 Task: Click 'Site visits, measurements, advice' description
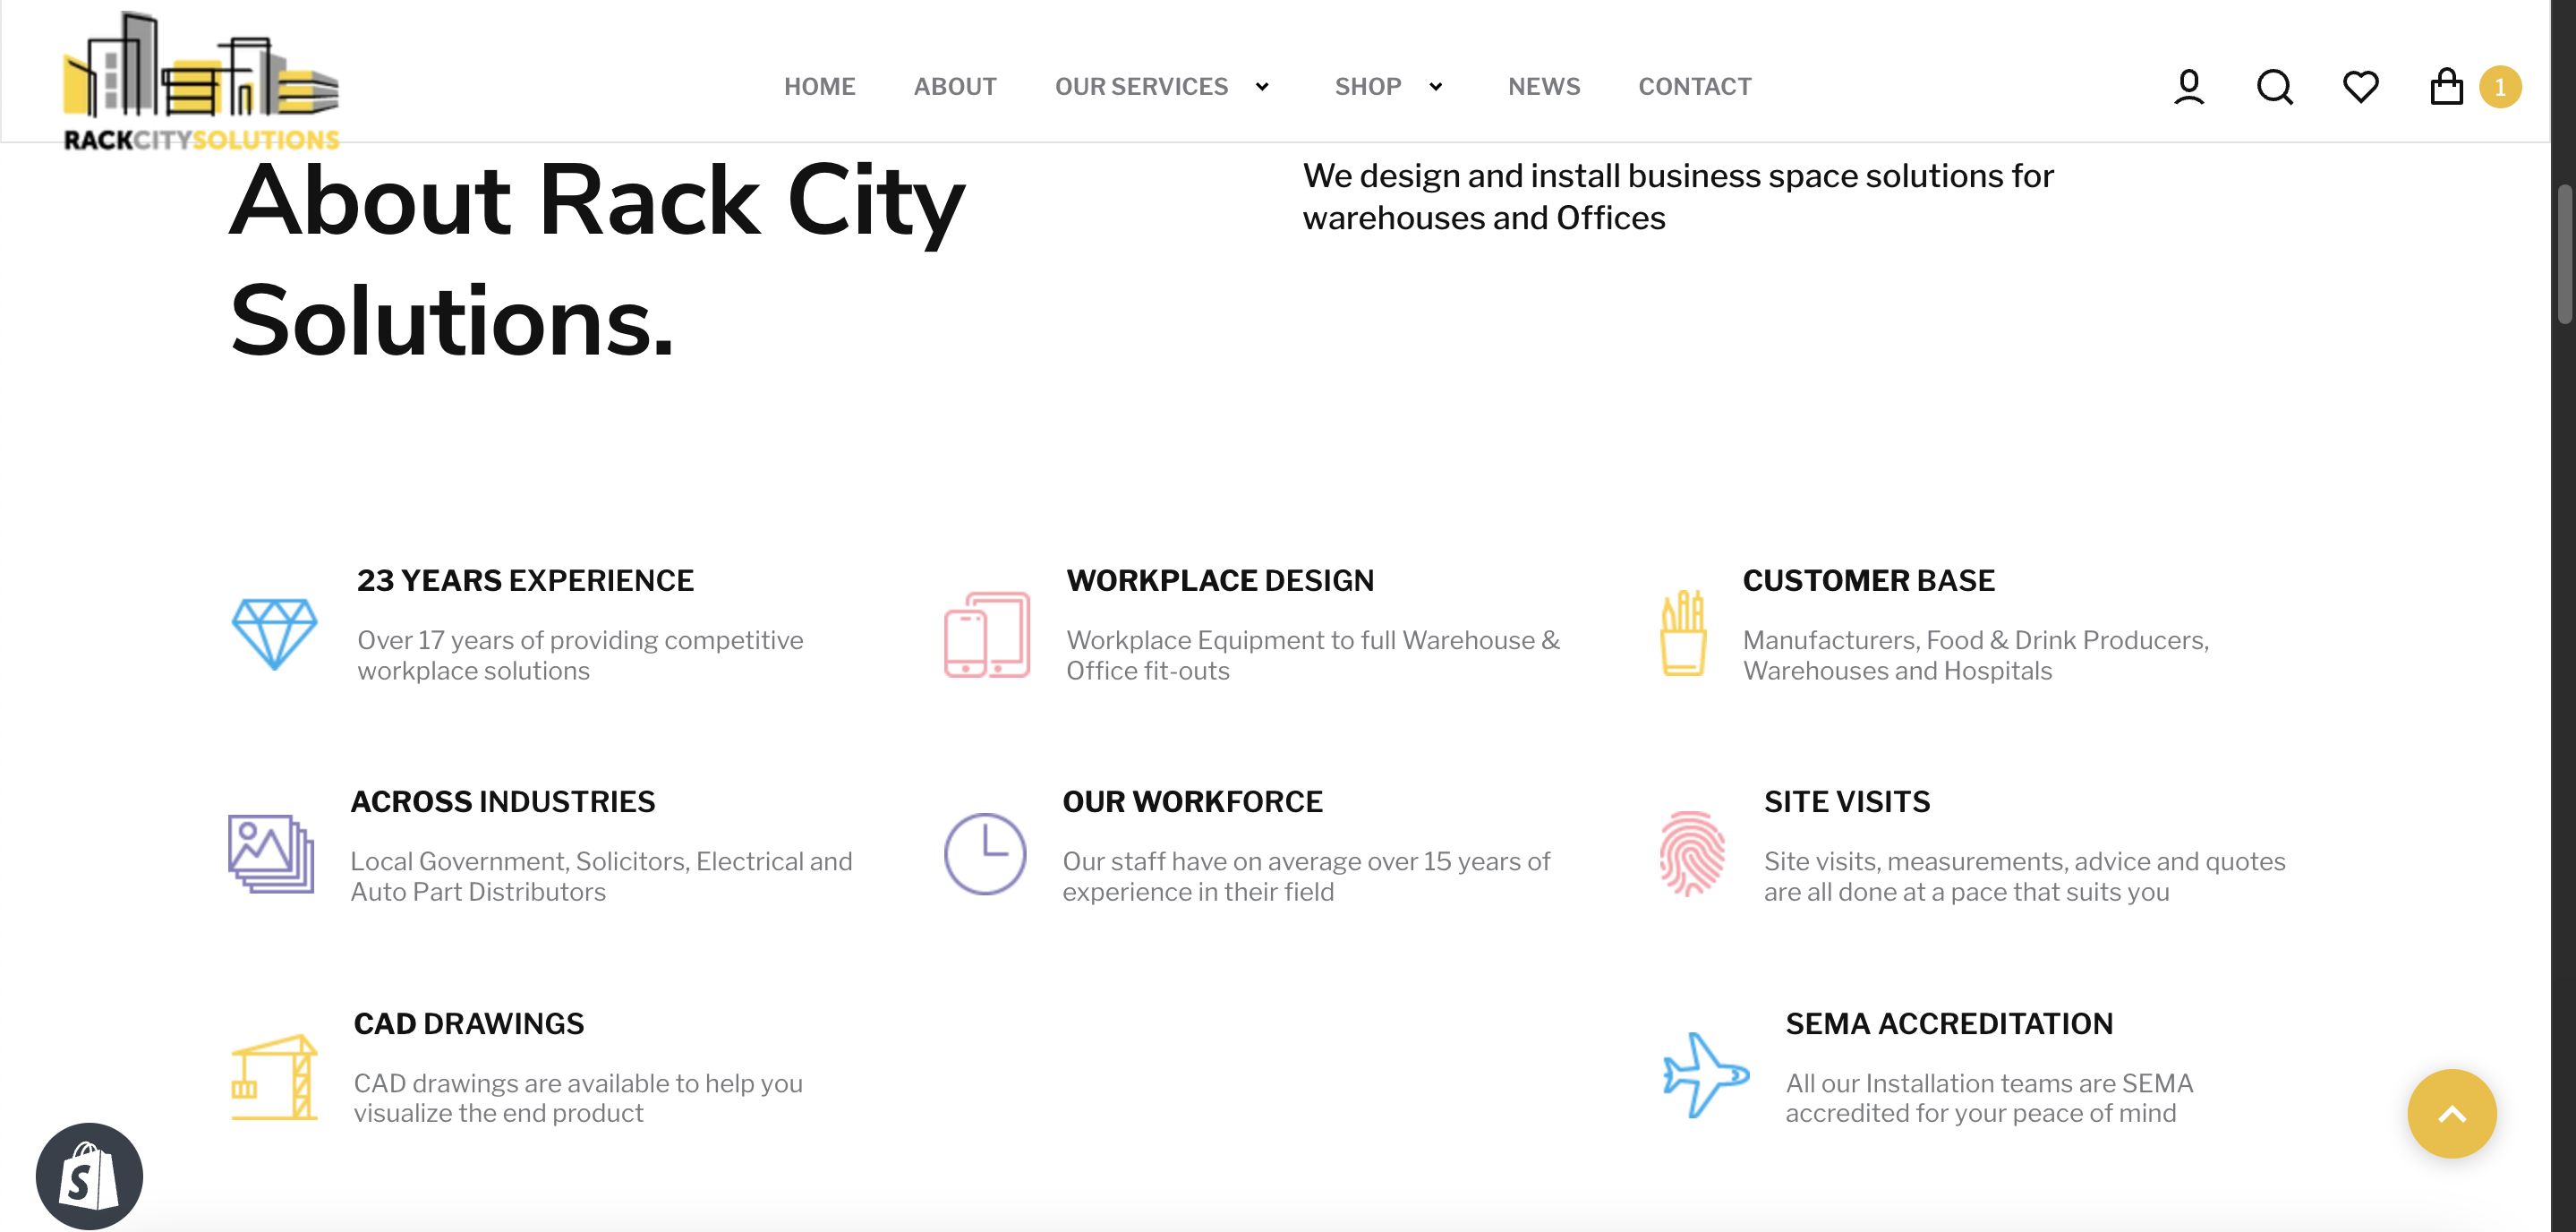(2024, 876)
